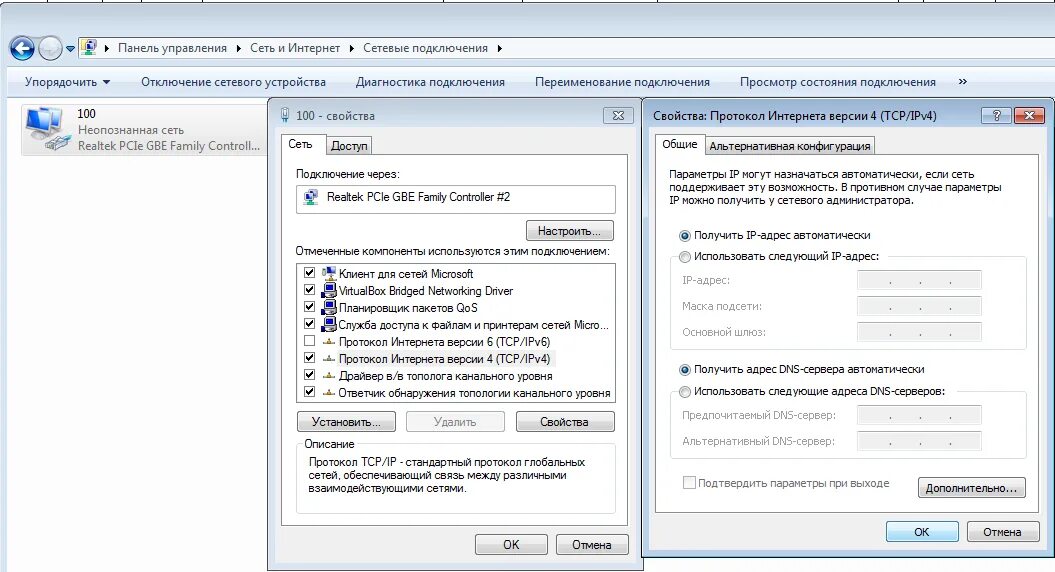Image resolution: width=1055 pixels, height=572 pixels.
Task: Open the Упорядочить dropdown menu
Action: point(67,82)
